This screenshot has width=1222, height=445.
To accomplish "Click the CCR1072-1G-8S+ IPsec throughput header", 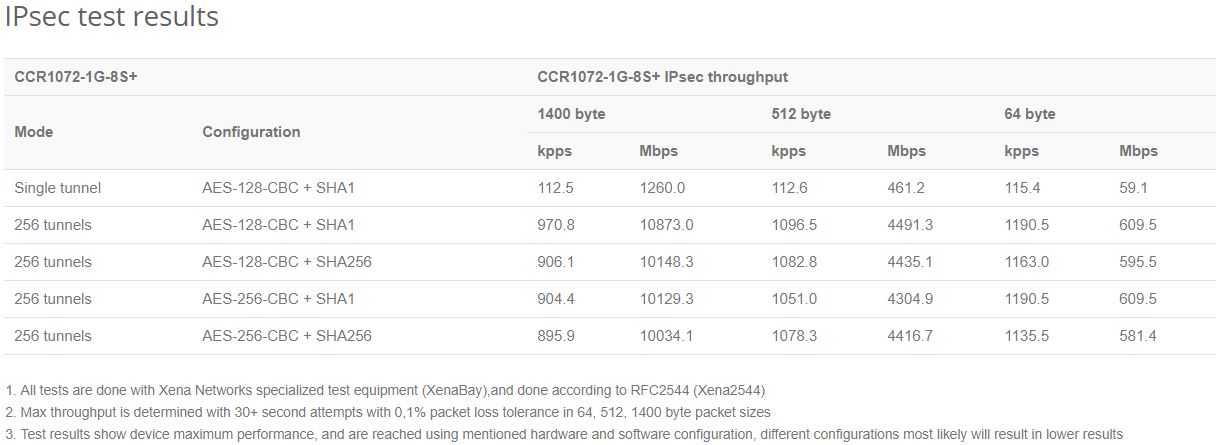I will 662,77.
